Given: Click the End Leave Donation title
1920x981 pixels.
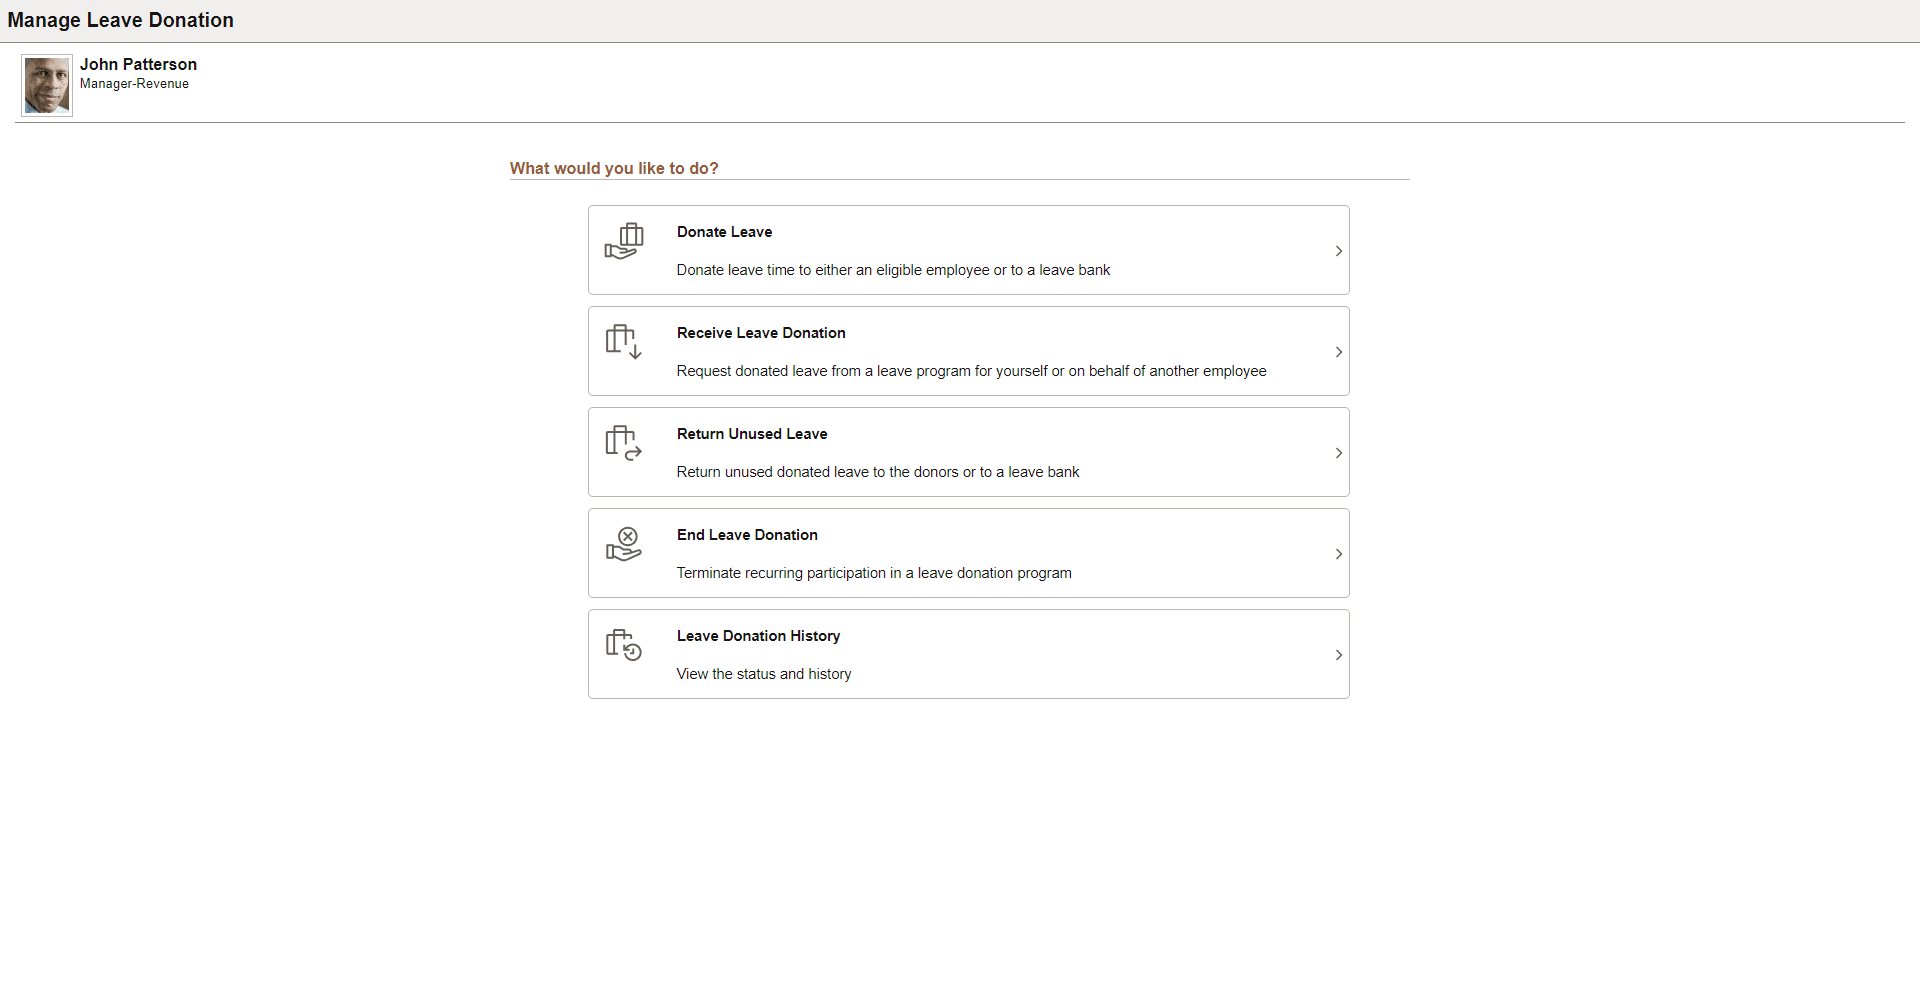Looking at the screenshot, I should point(746,534).
